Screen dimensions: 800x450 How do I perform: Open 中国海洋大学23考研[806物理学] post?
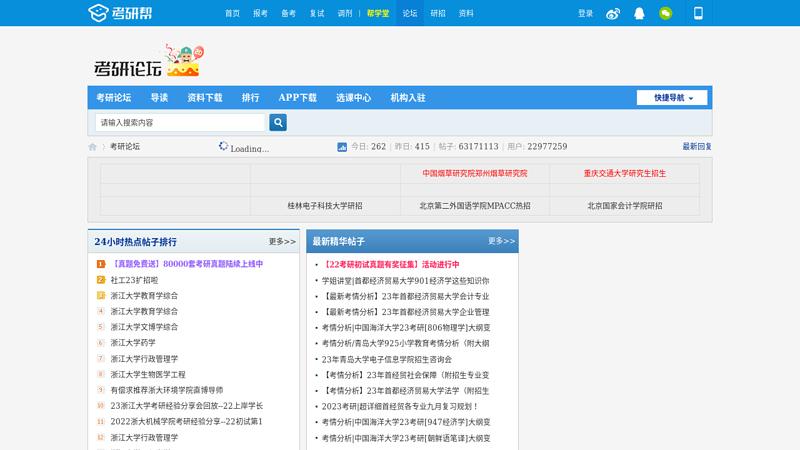pos(406,328)
